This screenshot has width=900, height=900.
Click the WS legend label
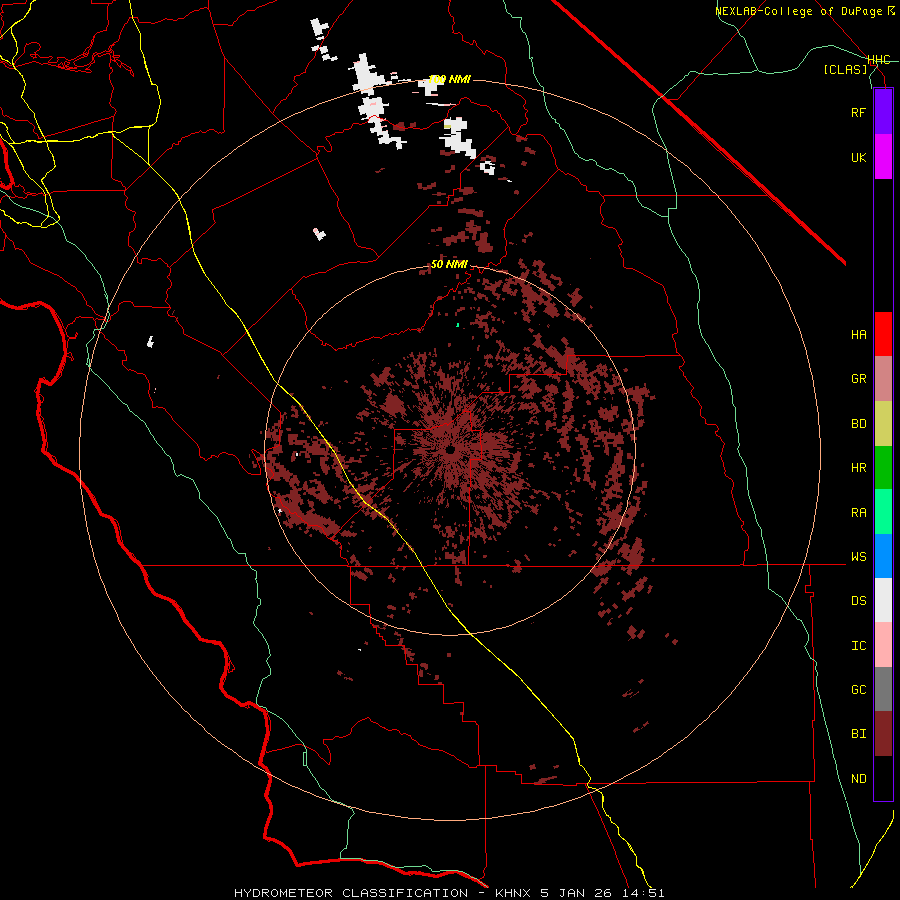858,557
